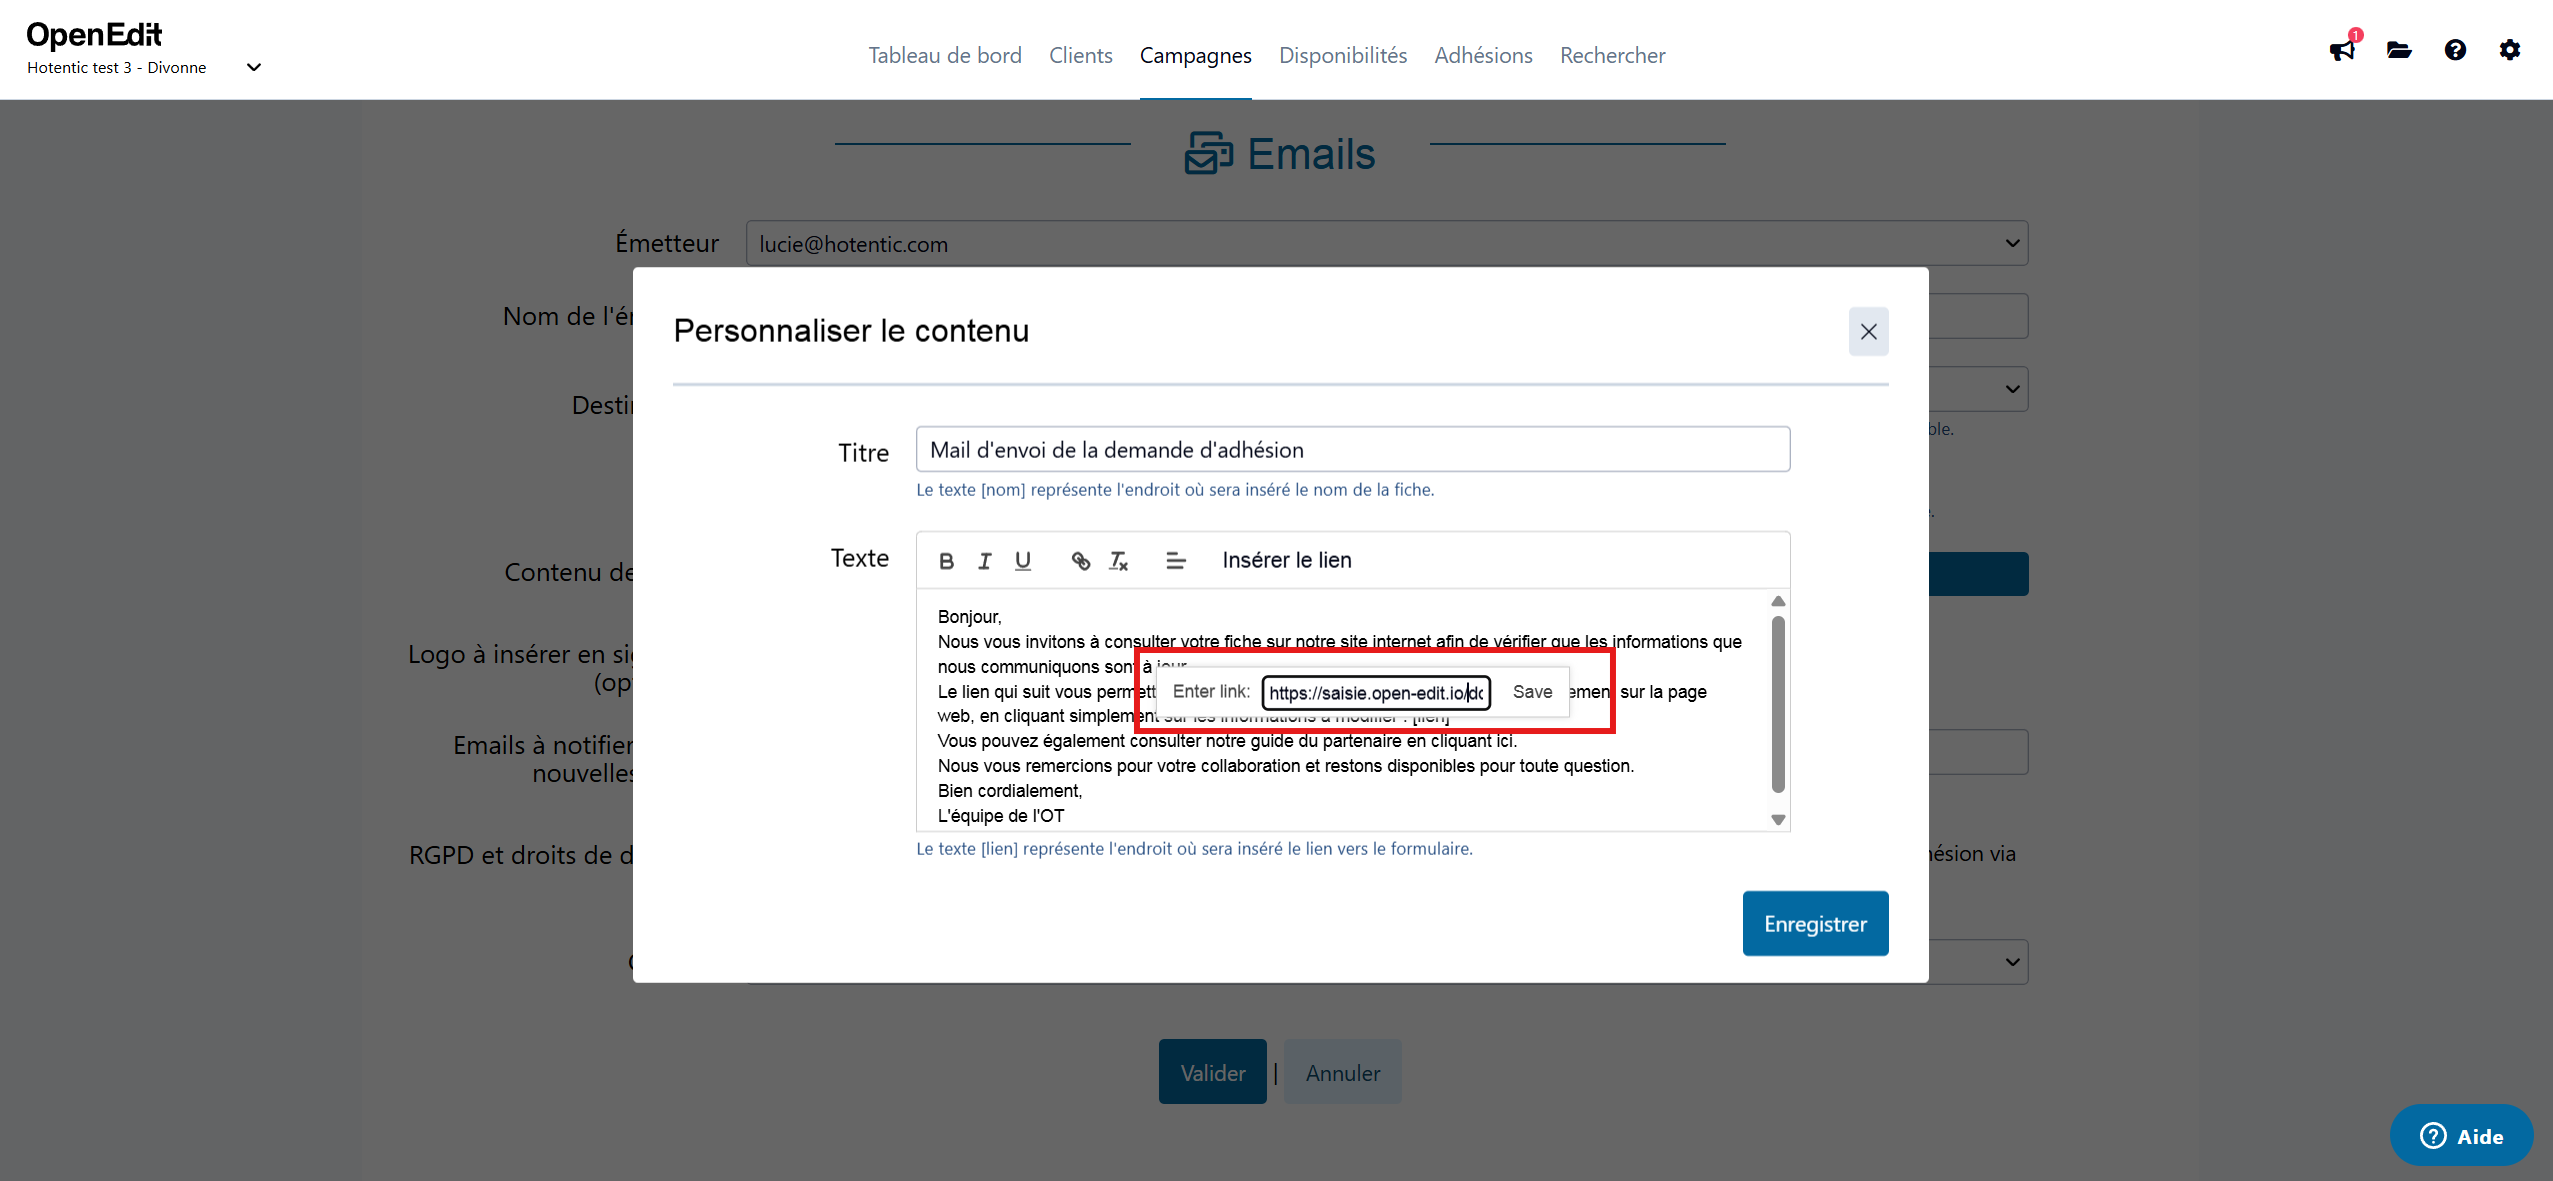
Task: Open help with the question mark icon
Action: [2456, 50]
